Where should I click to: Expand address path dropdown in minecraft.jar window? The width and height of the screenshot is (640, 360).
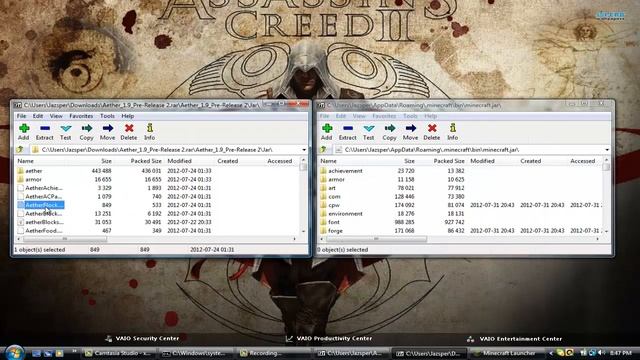coord(607,150)
